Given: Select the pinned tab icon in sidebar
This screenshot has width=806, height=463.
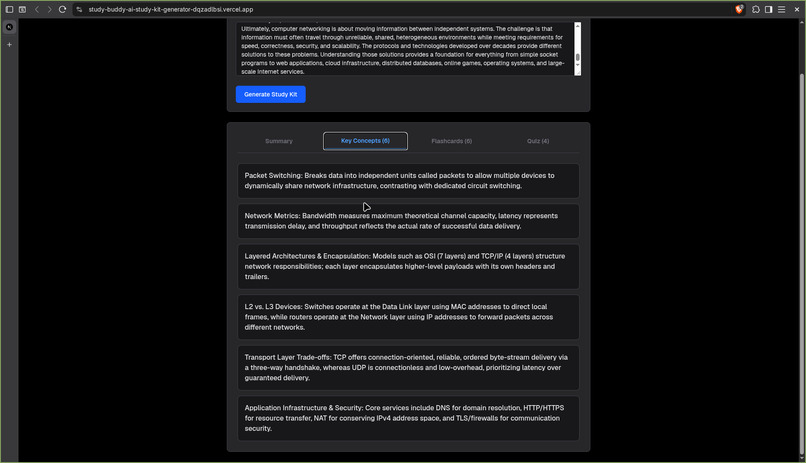Looking at the screenshot, I should point(9,27).
